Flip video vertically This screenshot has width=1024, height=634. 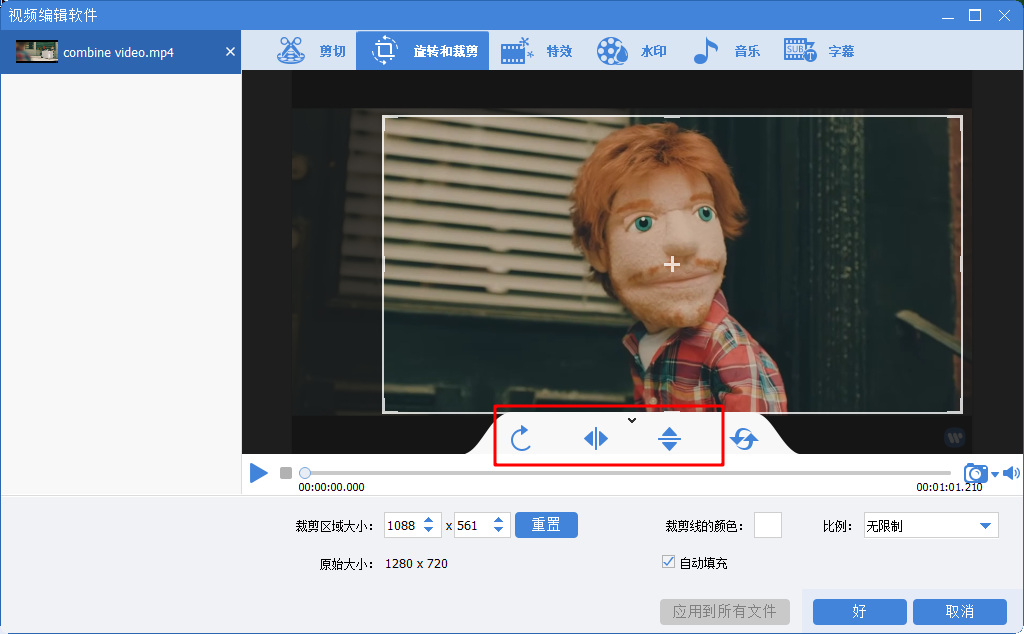click(x=669, y=438)
